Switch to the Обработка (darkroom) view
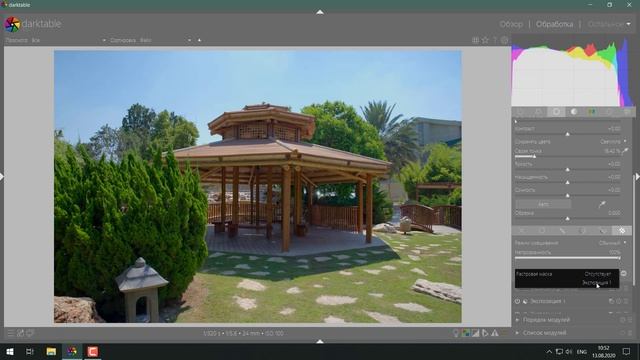Viewport: 640px width, 360px height. (x=554, y=24)
